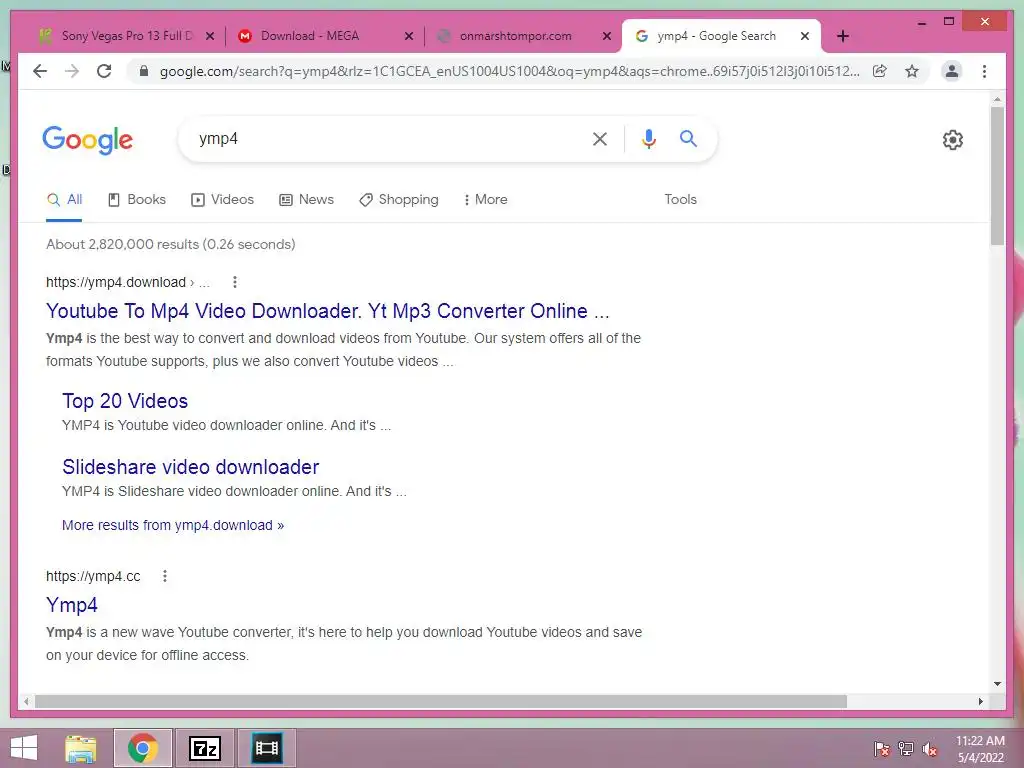Click the muted volume tray icon

[930, 749]
